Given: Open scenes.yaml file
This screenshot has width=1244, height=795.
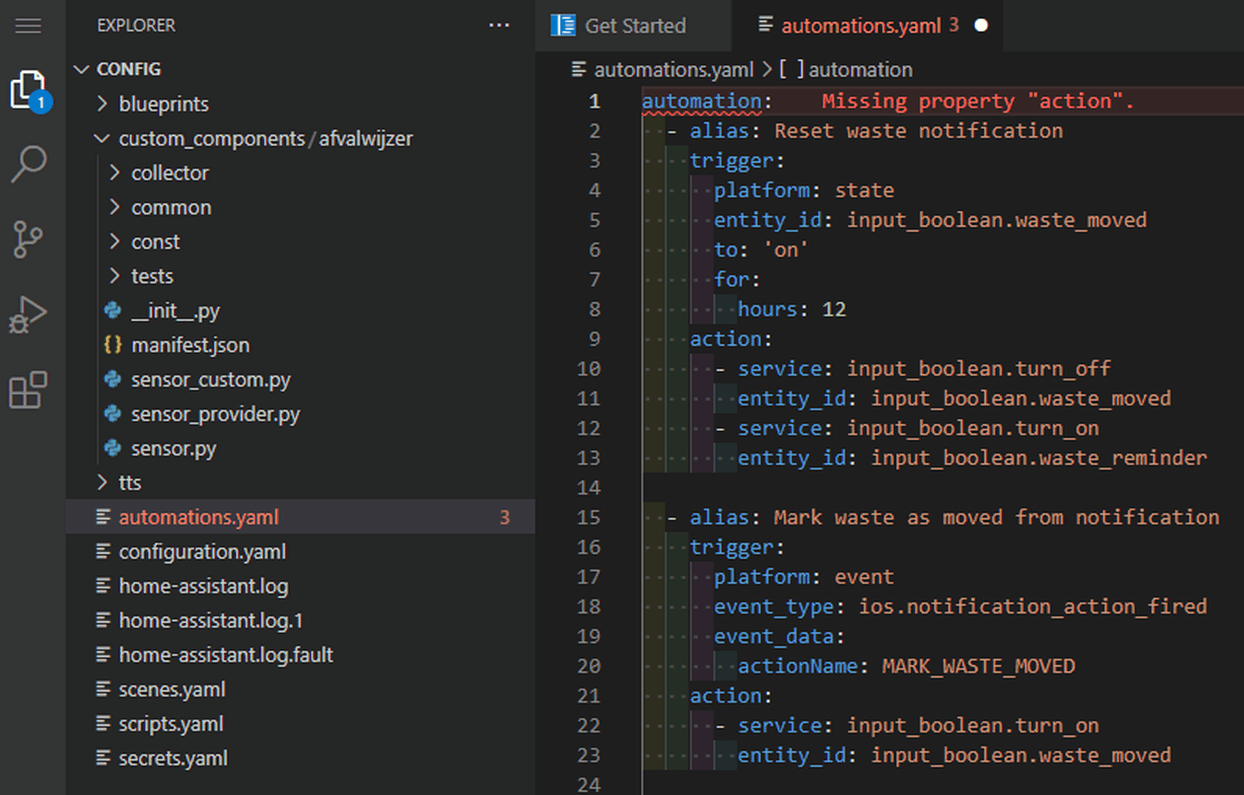Looking at the screenshot, I should [300, 690].
